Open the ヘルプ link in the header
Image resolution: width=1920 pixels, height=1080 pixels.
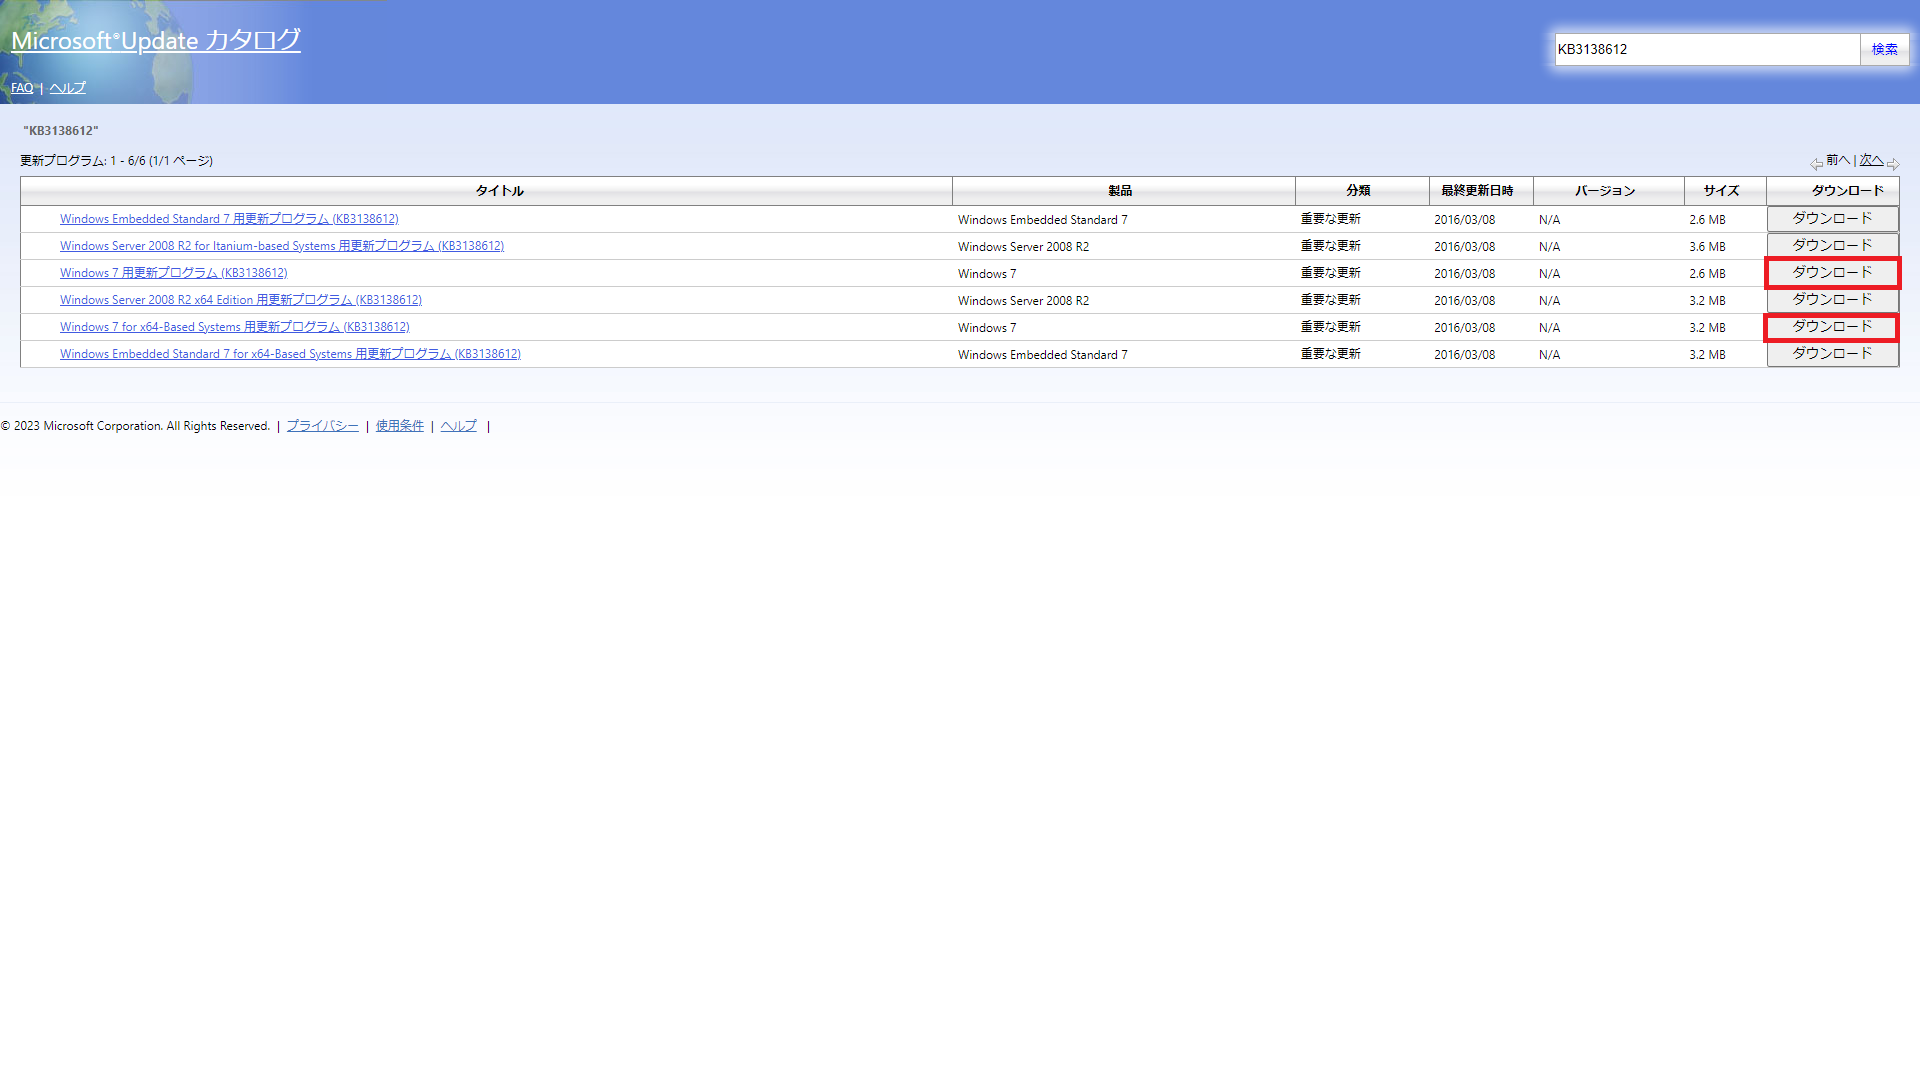tap(68, 88)
